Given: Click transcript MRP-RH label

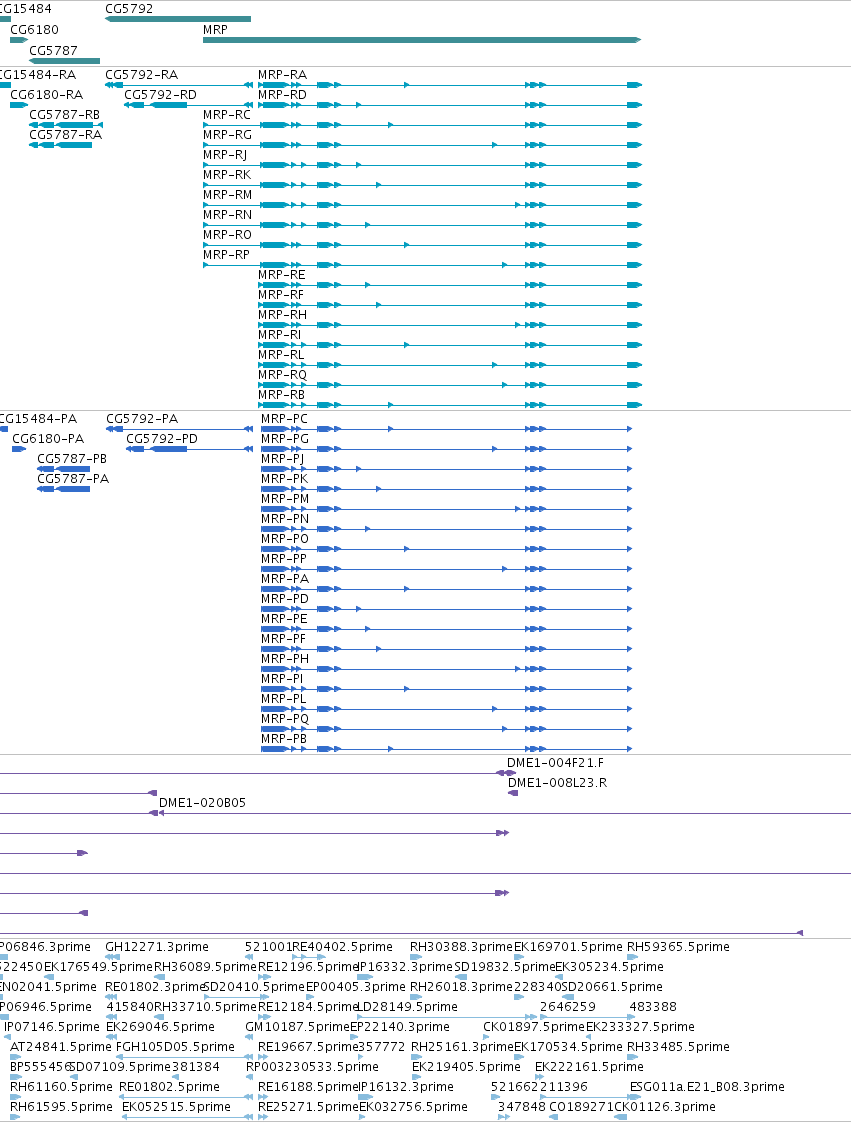Looking at the screenshot, I should pyautogui.click(x=282, y=316).
